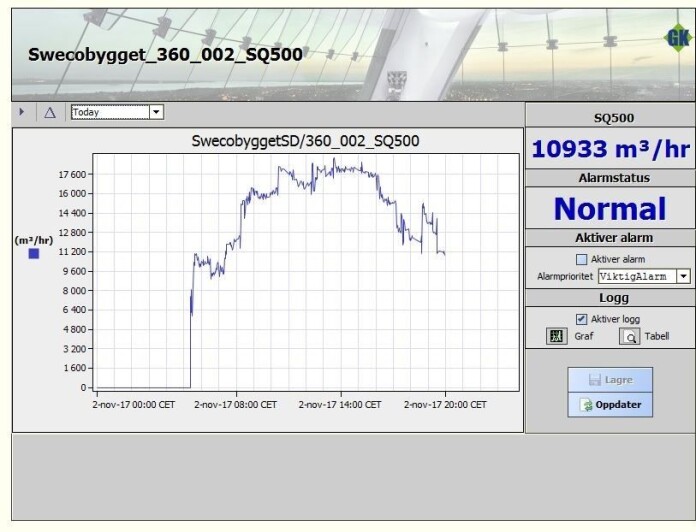Click the refresh icon on Oppdater
696x532 pixels.
[x=587, y=405]
